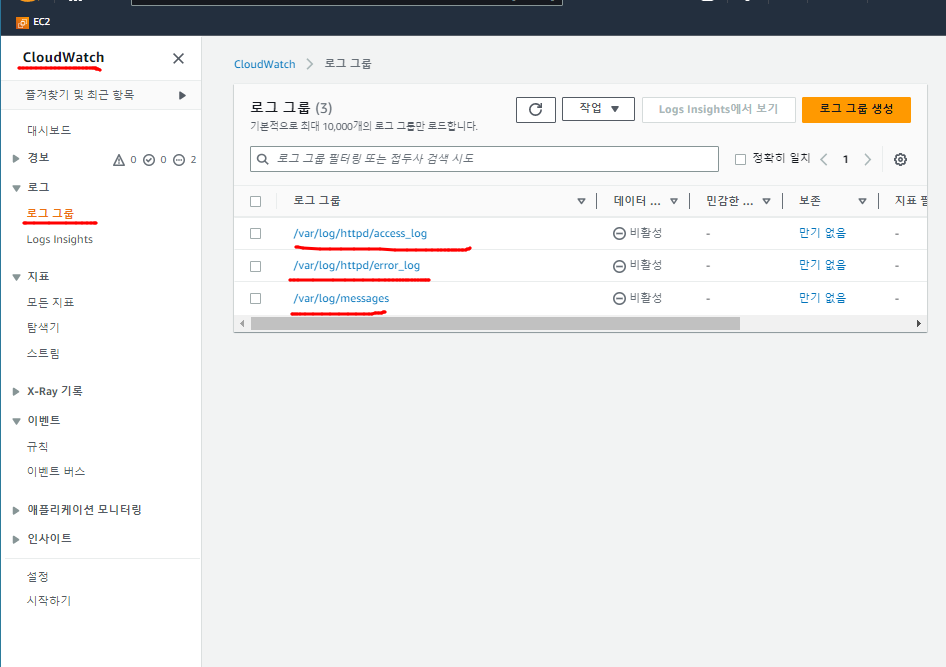The image size is (946, 667).
Task: Select the /var/log/httpd/error_log checkbox
Action: (x=256, y=266)
